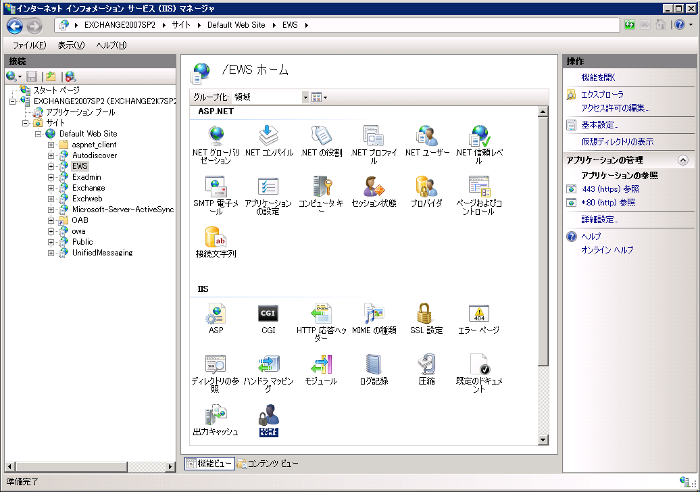Select the UnifiedMessaging tree item
700x492 pixels.
[x=102, y=253]
